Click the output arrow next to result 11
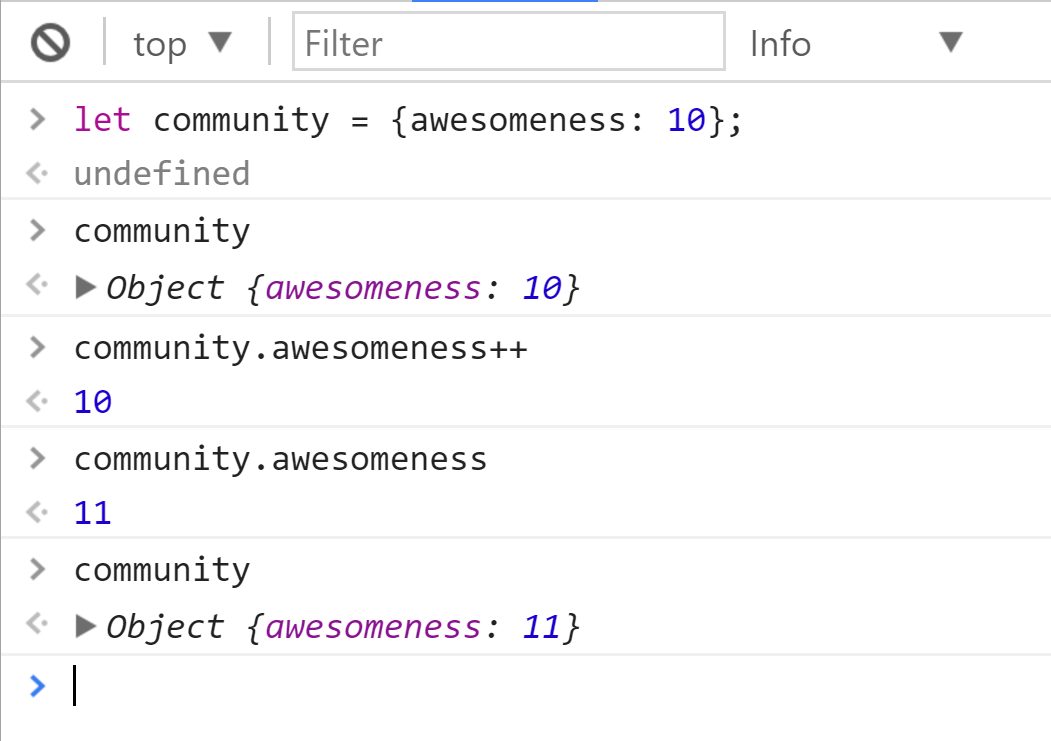This screenshot has width=1051, height=741. (x=37, y=514)
